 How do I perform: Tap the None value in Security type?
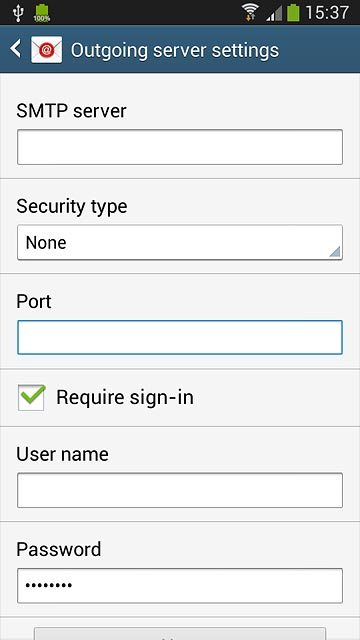46,242
